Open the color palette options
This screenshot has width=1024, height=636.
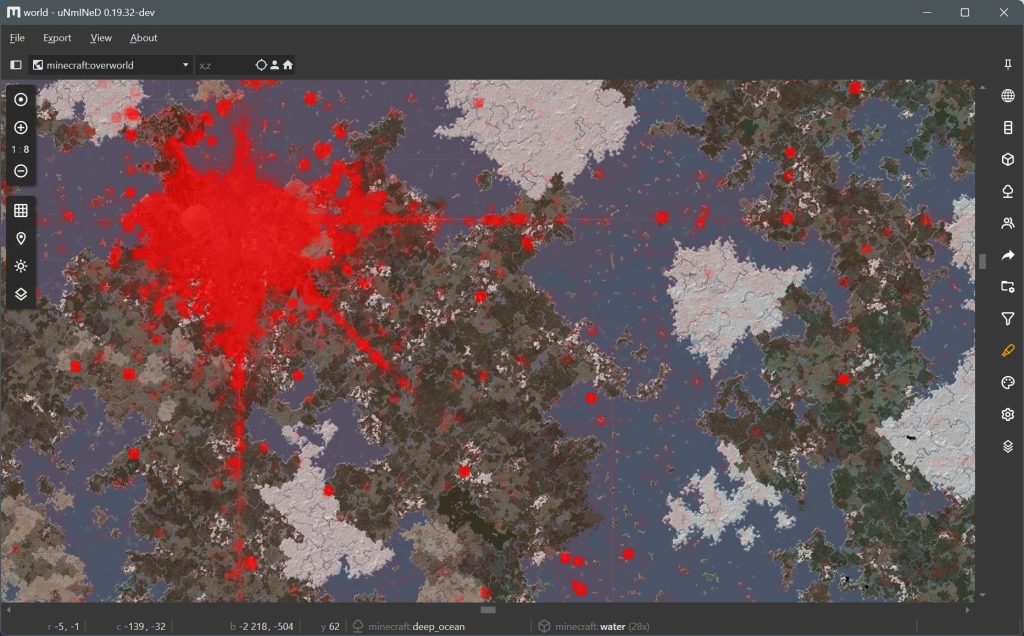(1006, 382)
